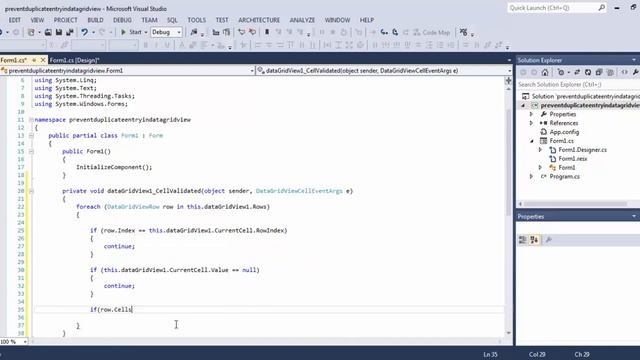Click the Undo arrow icon
The image size is (640, 360).
(84, 32)
